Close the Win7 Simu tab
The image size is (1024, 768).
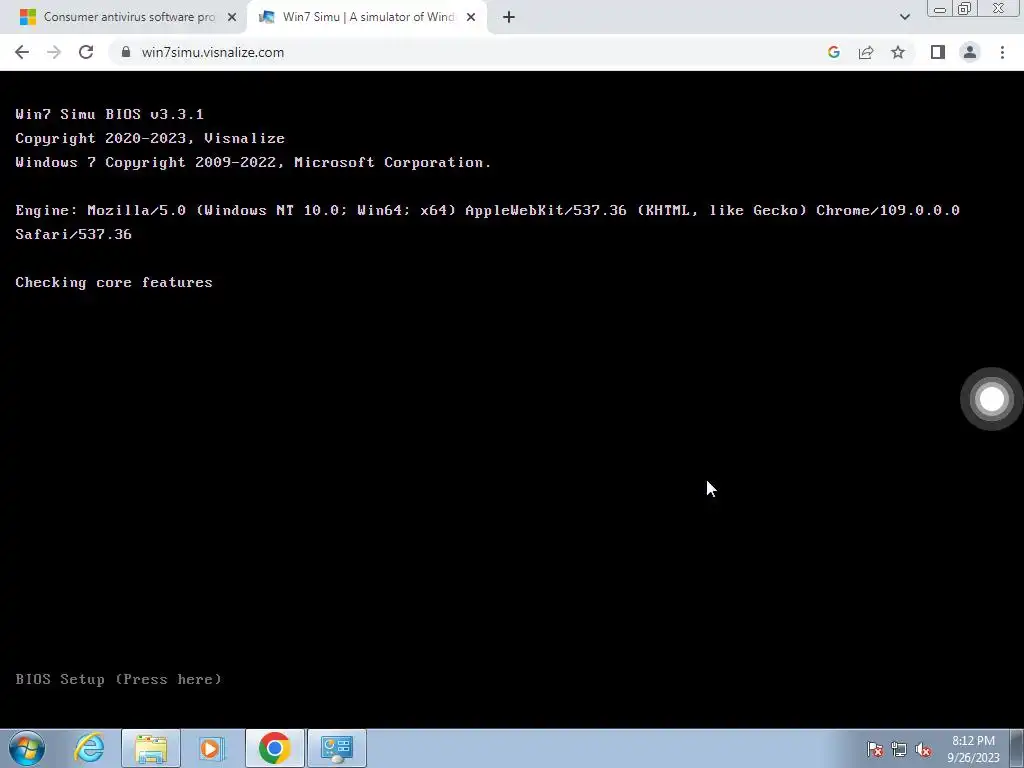click(x=471, y=17)
